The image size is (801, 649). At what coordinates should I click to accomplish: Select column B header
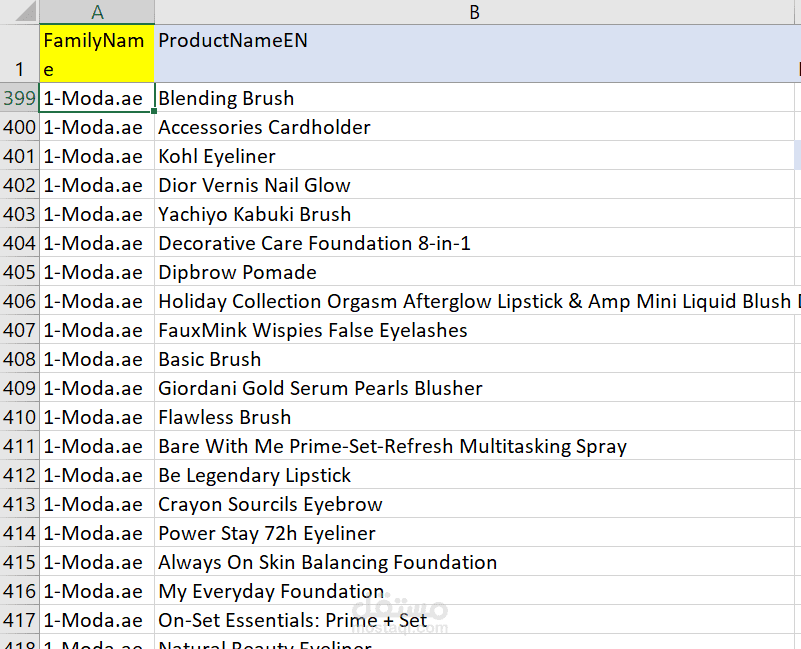[474, 12]
